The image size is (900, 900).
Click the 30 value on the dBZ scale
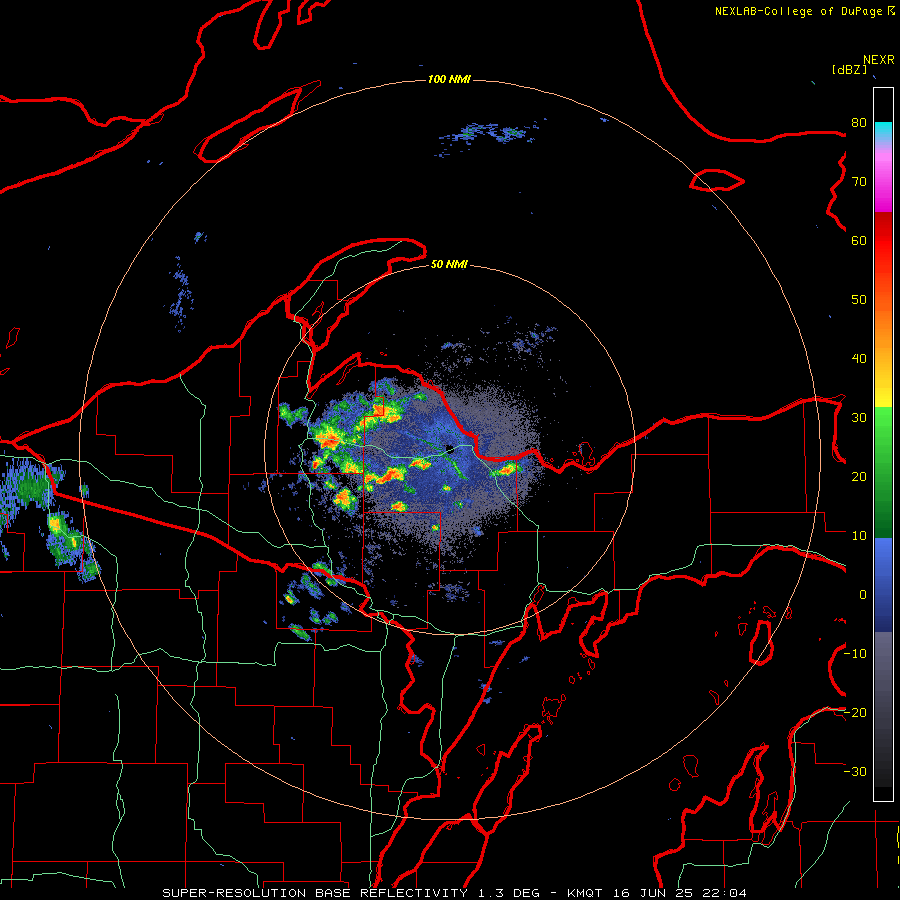[859, 418]
